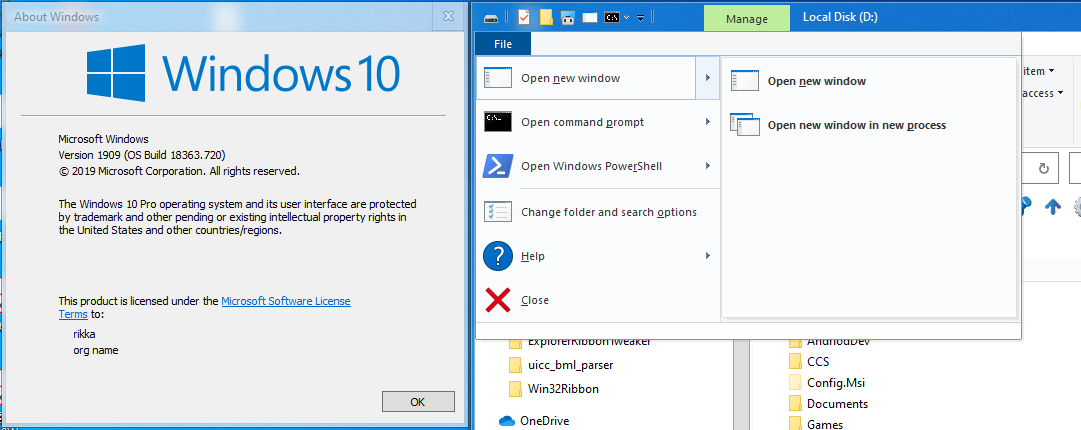The image size is (1081, 430).
Task: Click the '© 2019 Microsoft Corporation' copyright line
Action: pyautogui.click(x=179, y=171)
